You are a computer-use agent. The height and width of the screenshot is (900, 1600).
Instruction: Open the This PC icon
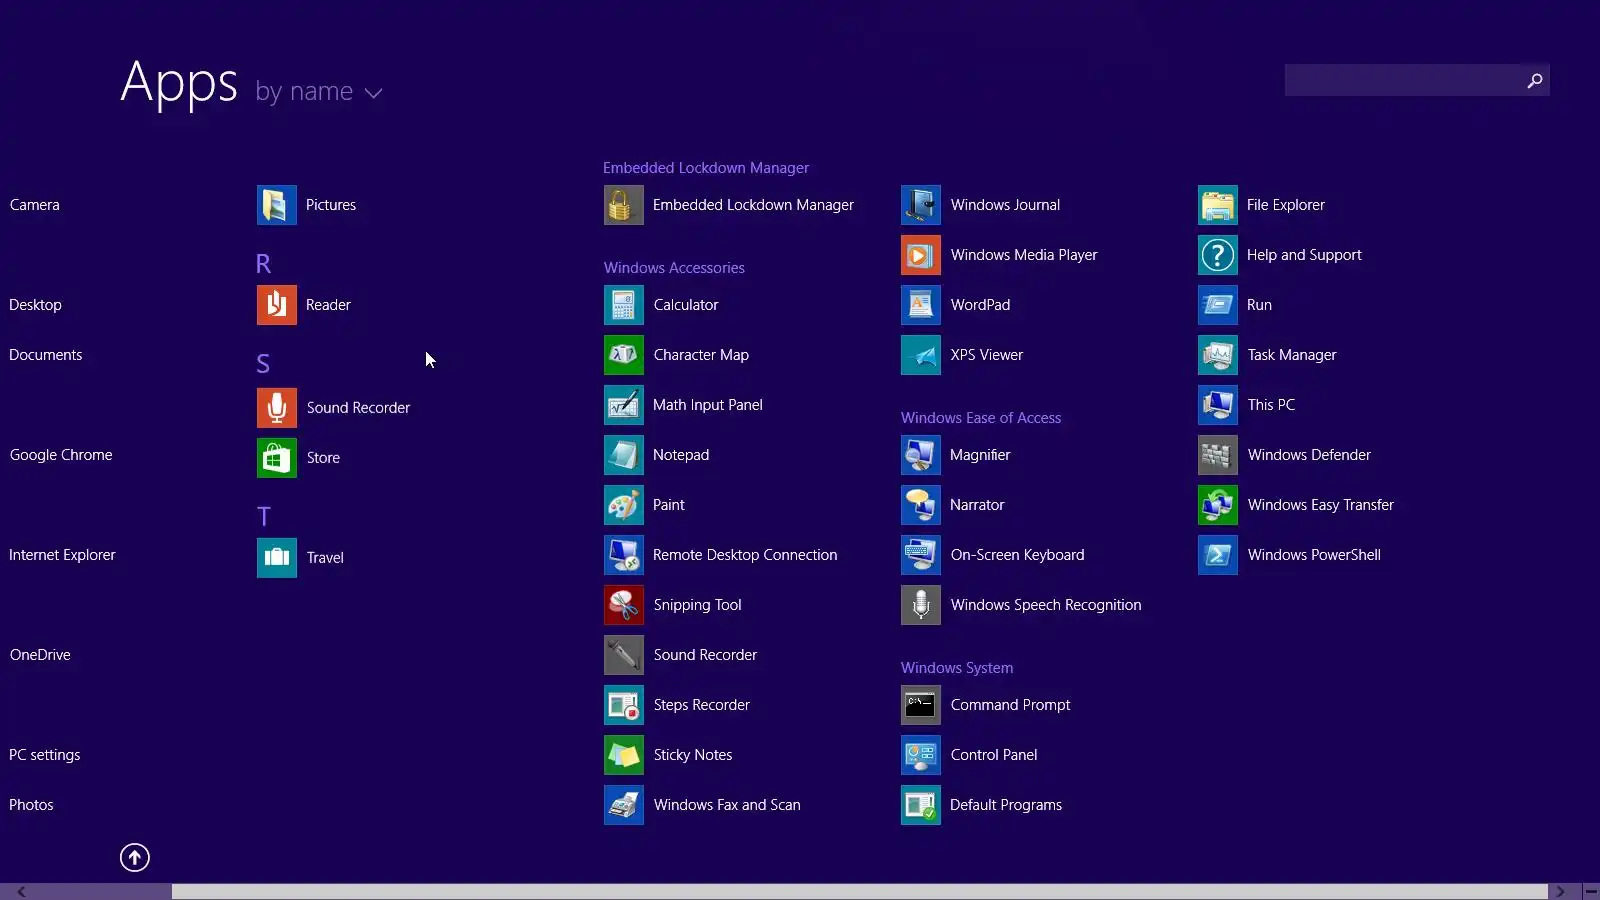click(x=1218, y=405)
